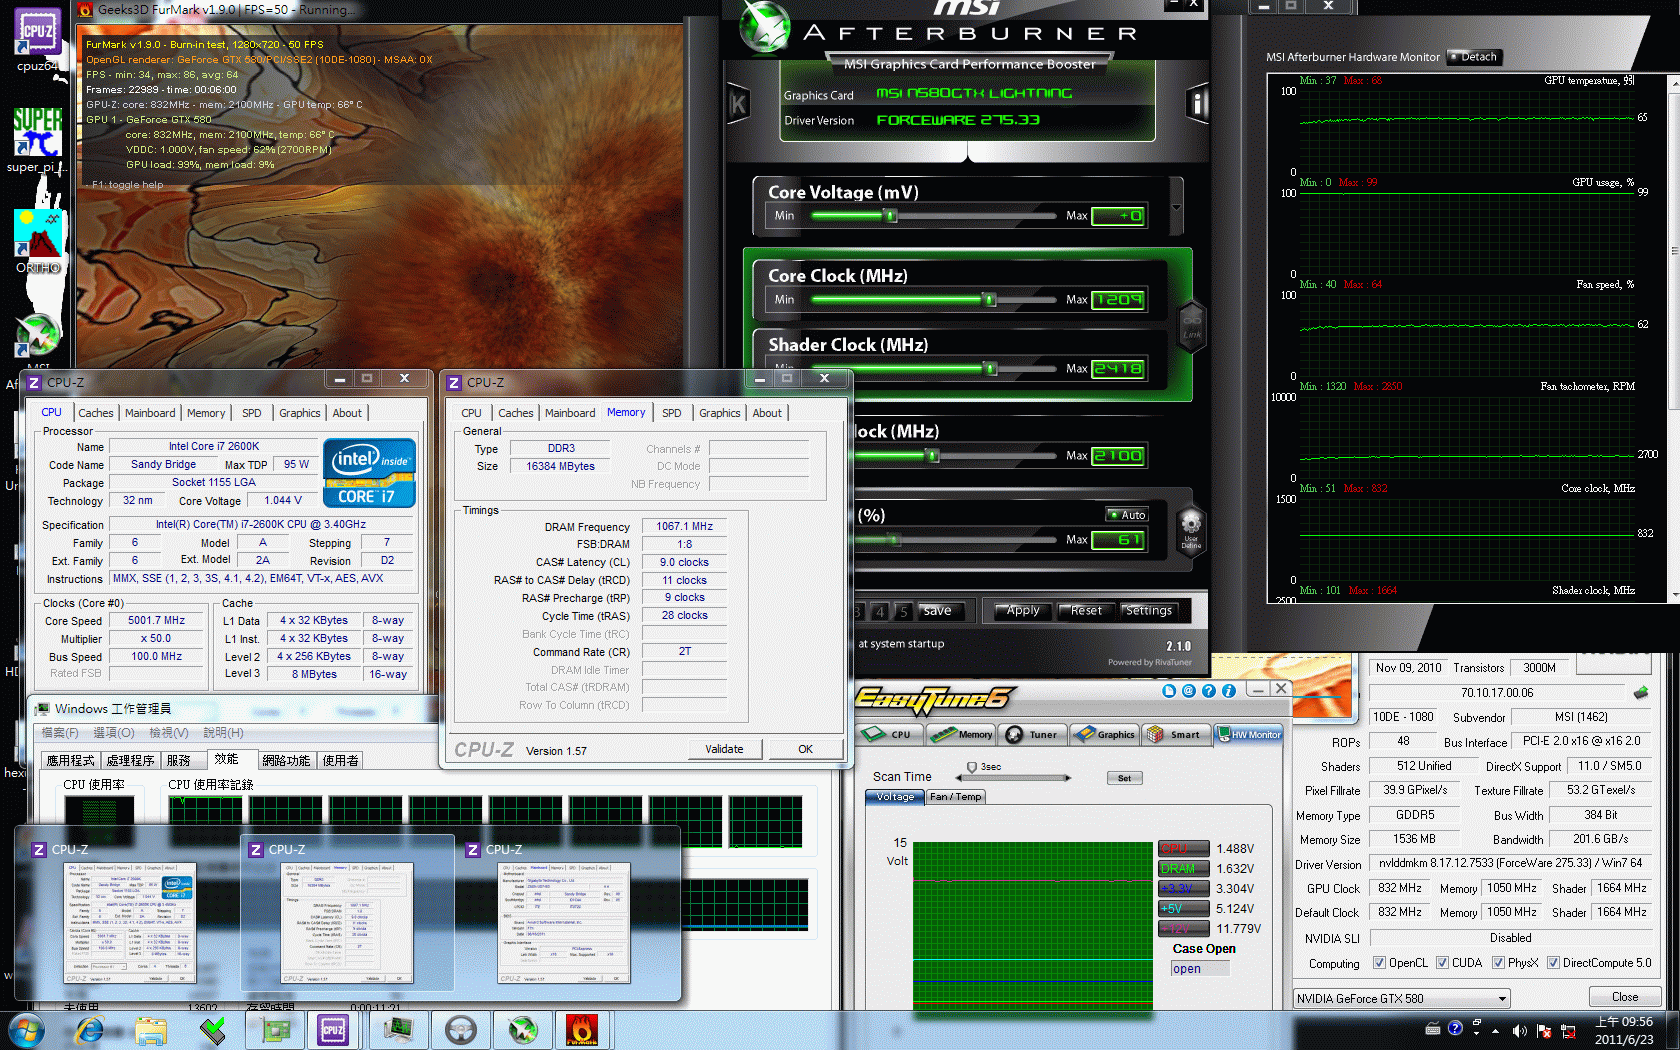This screenshot has height=1050, width=1680.
Task: Click the EasyTune6 Scan Time Set button
Action: (x=1125, y=778)
